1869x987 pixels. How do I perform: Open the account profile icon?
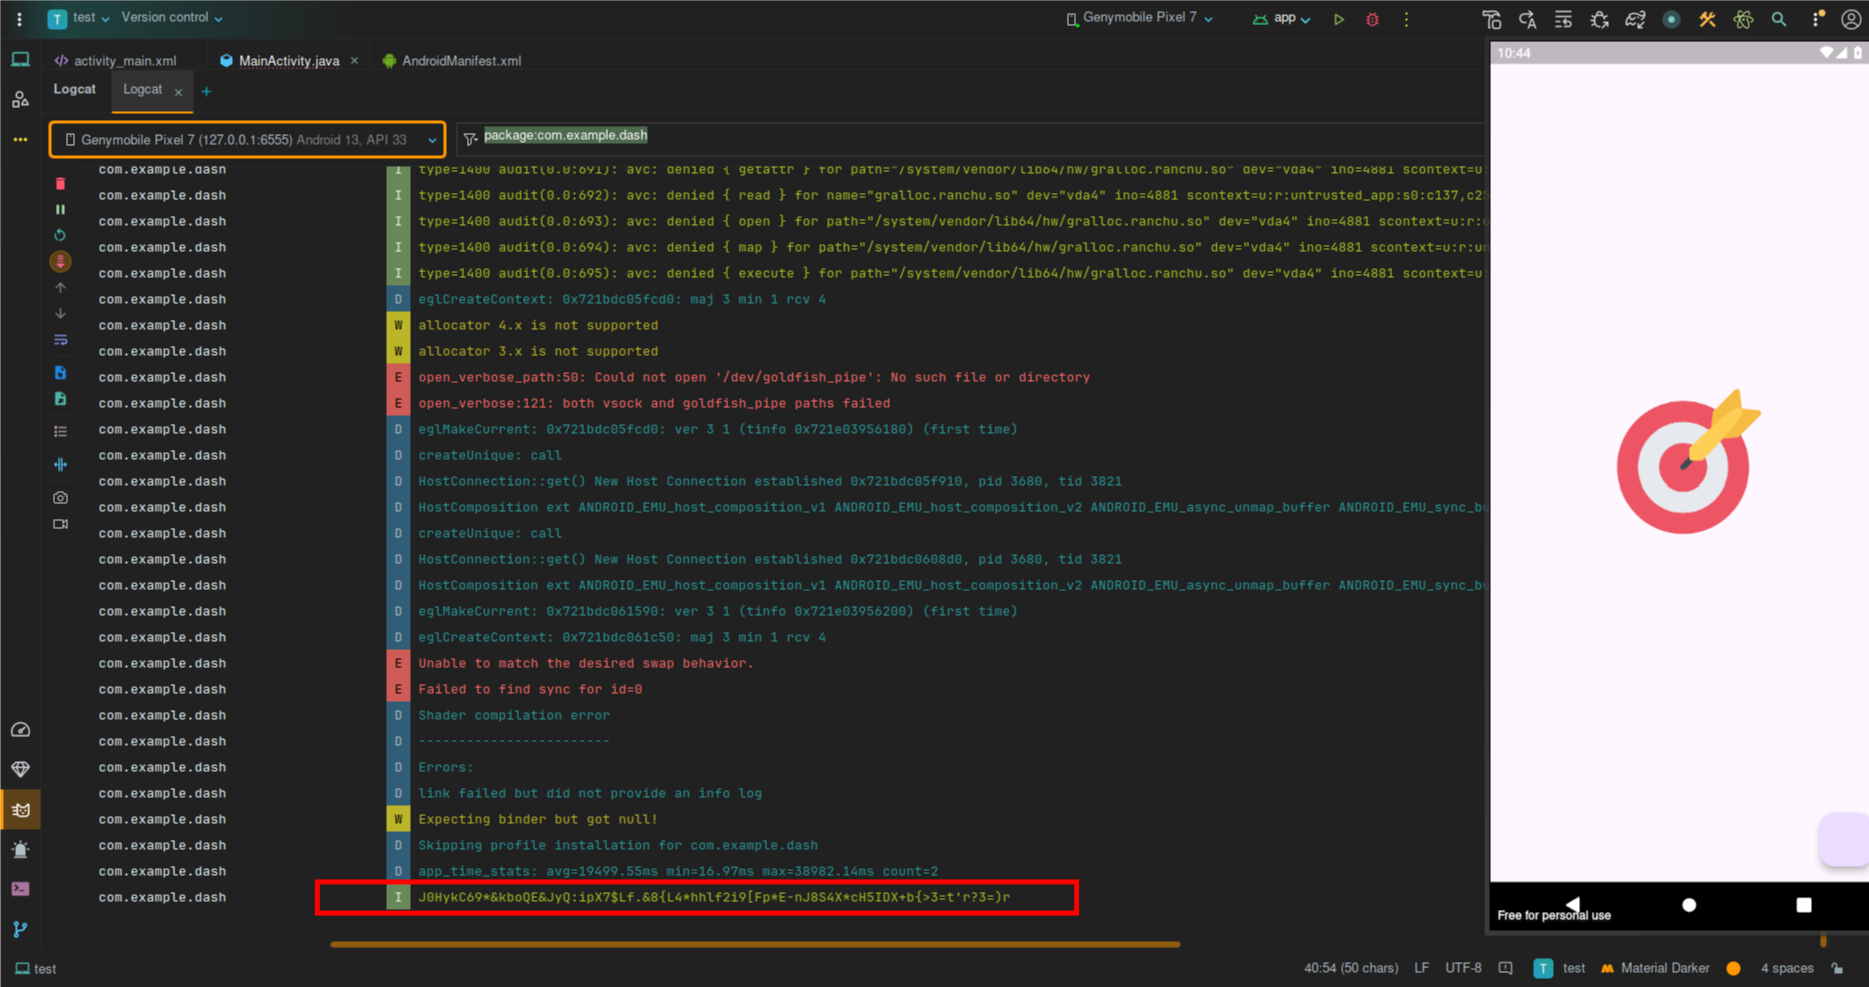(1851, 19)
